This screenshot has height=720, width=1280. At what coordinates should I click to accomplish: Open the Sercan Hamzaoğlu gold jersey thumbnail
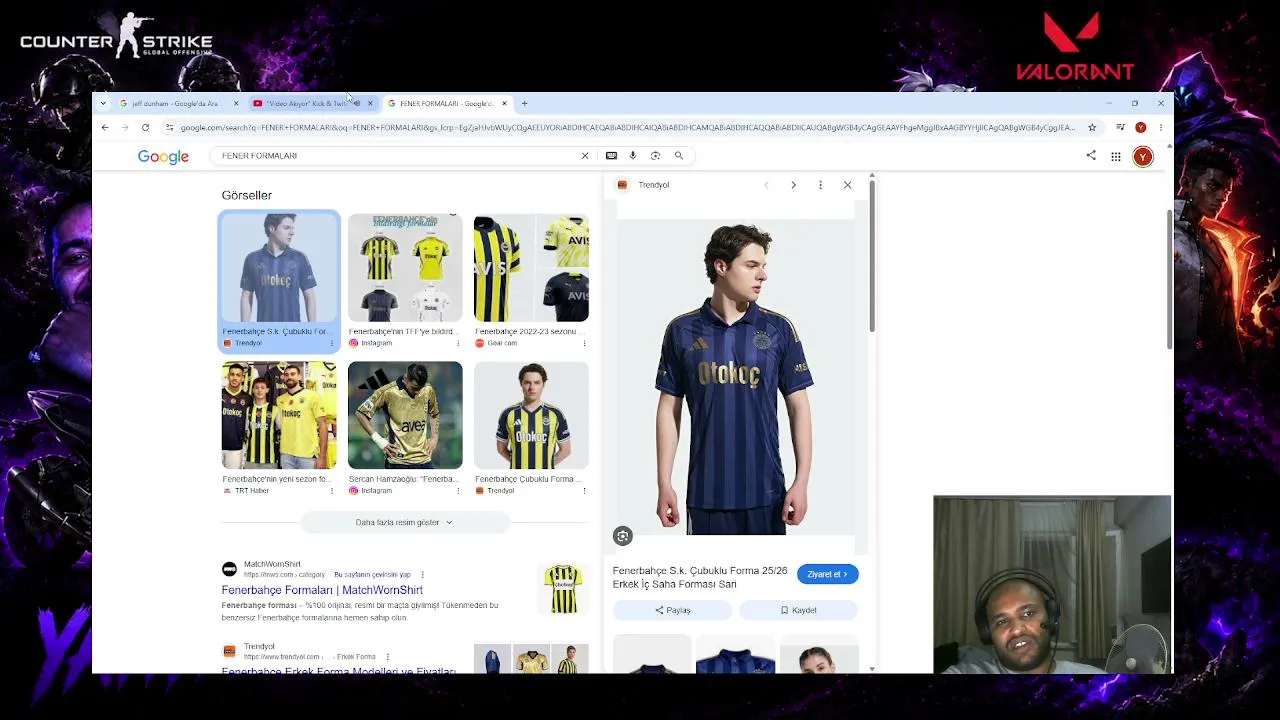coord(405,415)
